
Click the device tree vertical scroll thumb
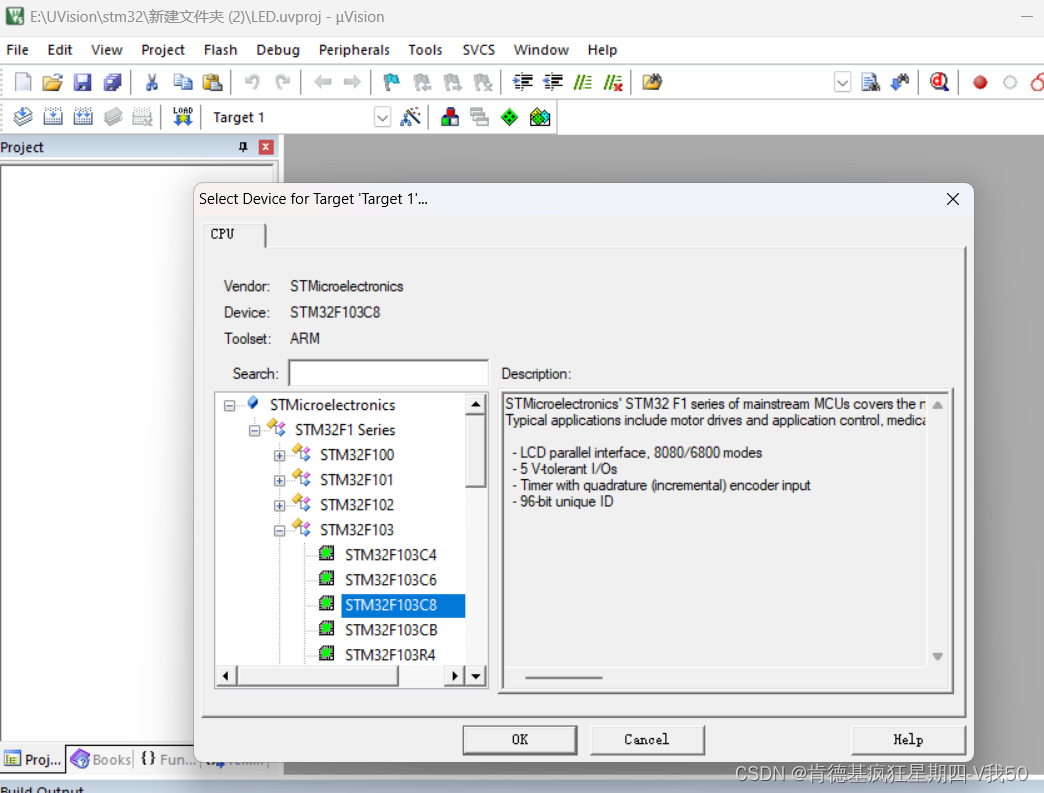pyautogui.click(x=475, y=451)
